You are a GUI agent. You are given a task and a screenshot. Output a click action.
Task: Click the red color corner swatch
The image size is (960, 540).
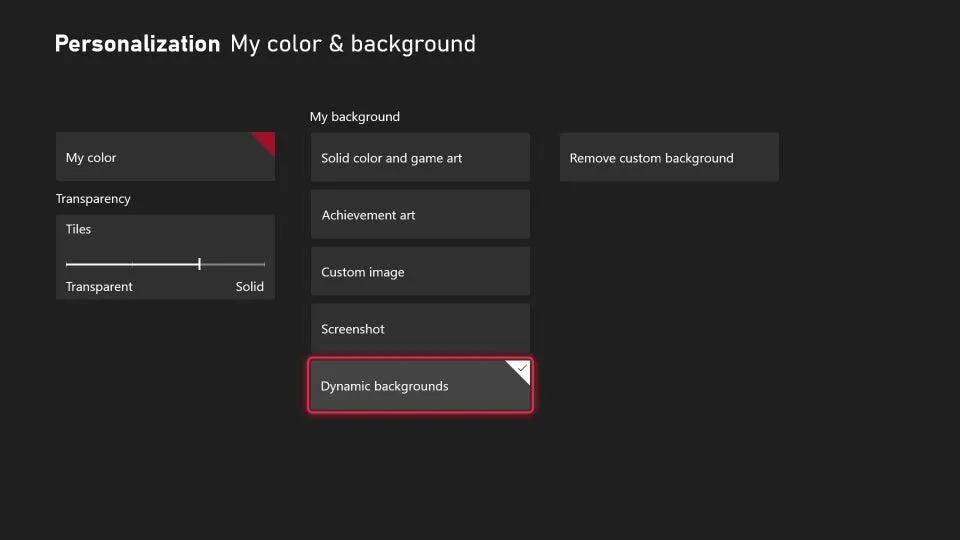(267, 141)
